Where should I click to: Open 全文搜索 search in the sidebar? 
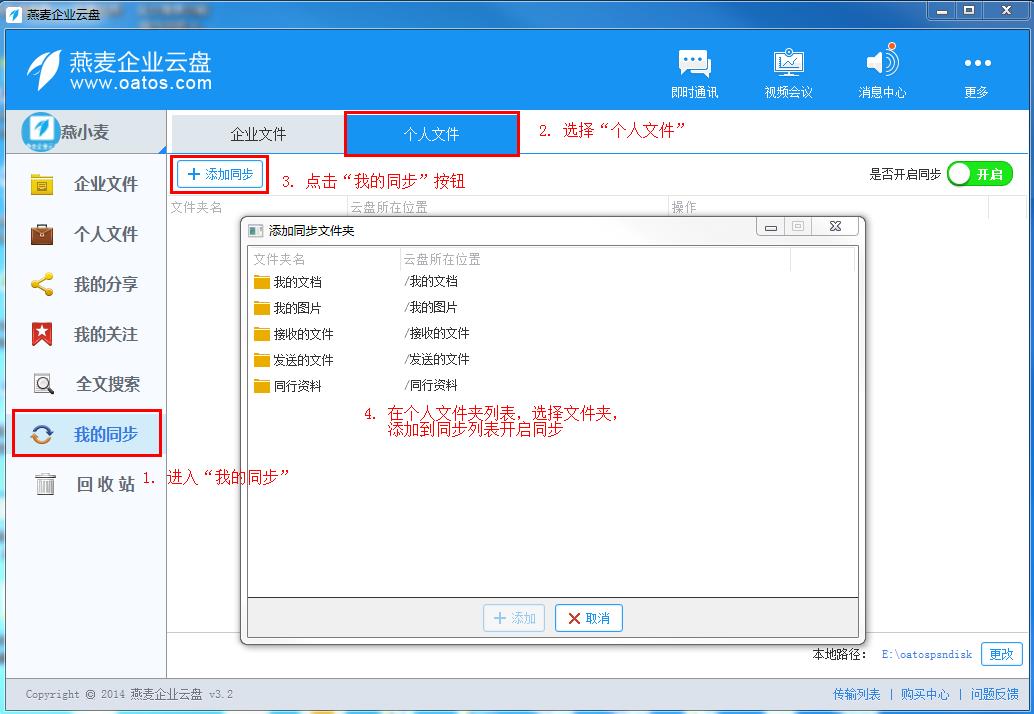pyautogui.click(x=86, y=384)
